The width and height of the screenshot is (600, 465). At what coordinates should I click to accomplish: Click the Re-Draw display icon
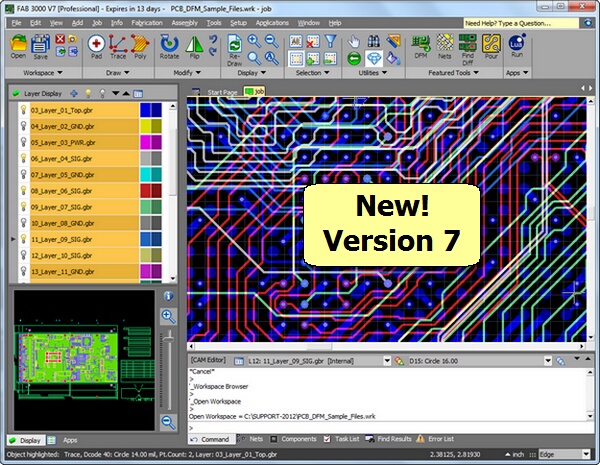pos(234,50)
